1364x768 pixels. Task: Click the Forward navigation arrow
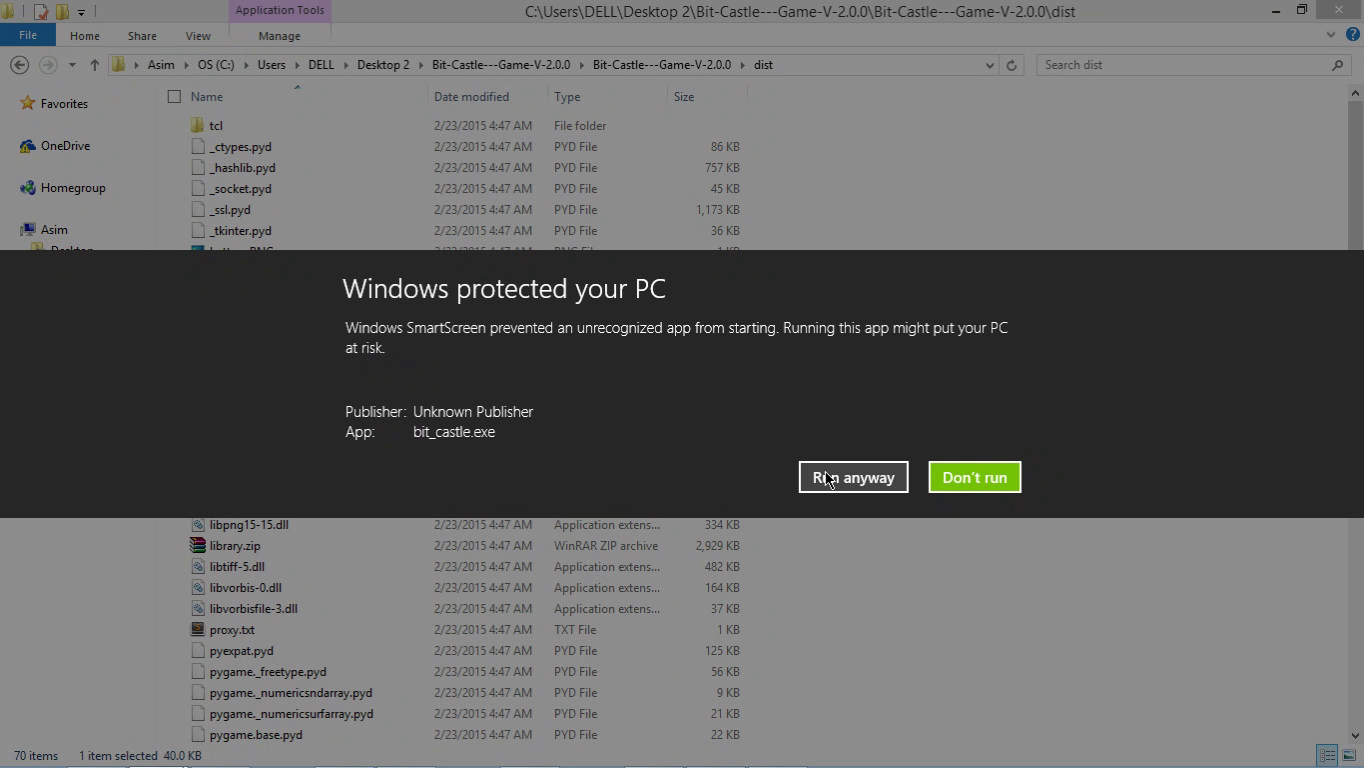pyautogui.click(x=47, y=65)
